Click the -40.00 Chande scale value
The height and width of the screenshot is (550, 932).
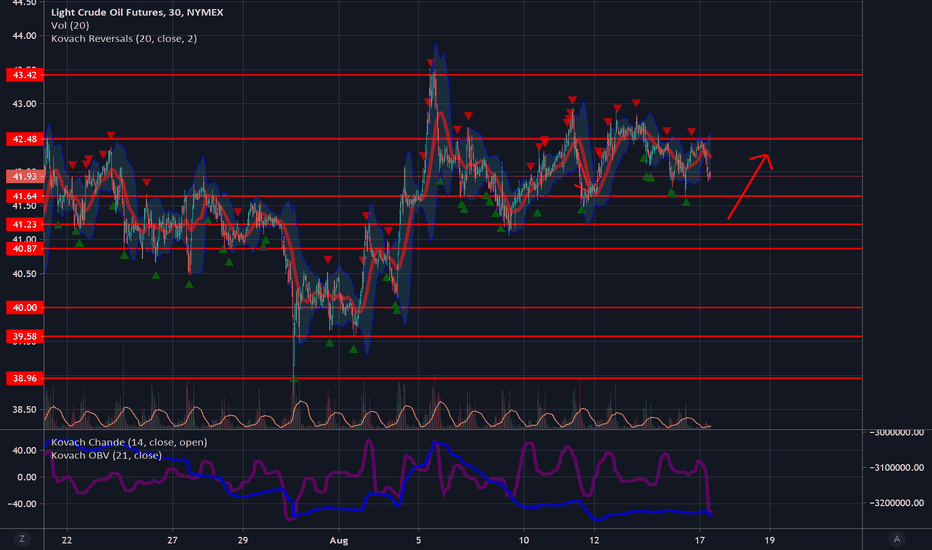tap(23, 504)
